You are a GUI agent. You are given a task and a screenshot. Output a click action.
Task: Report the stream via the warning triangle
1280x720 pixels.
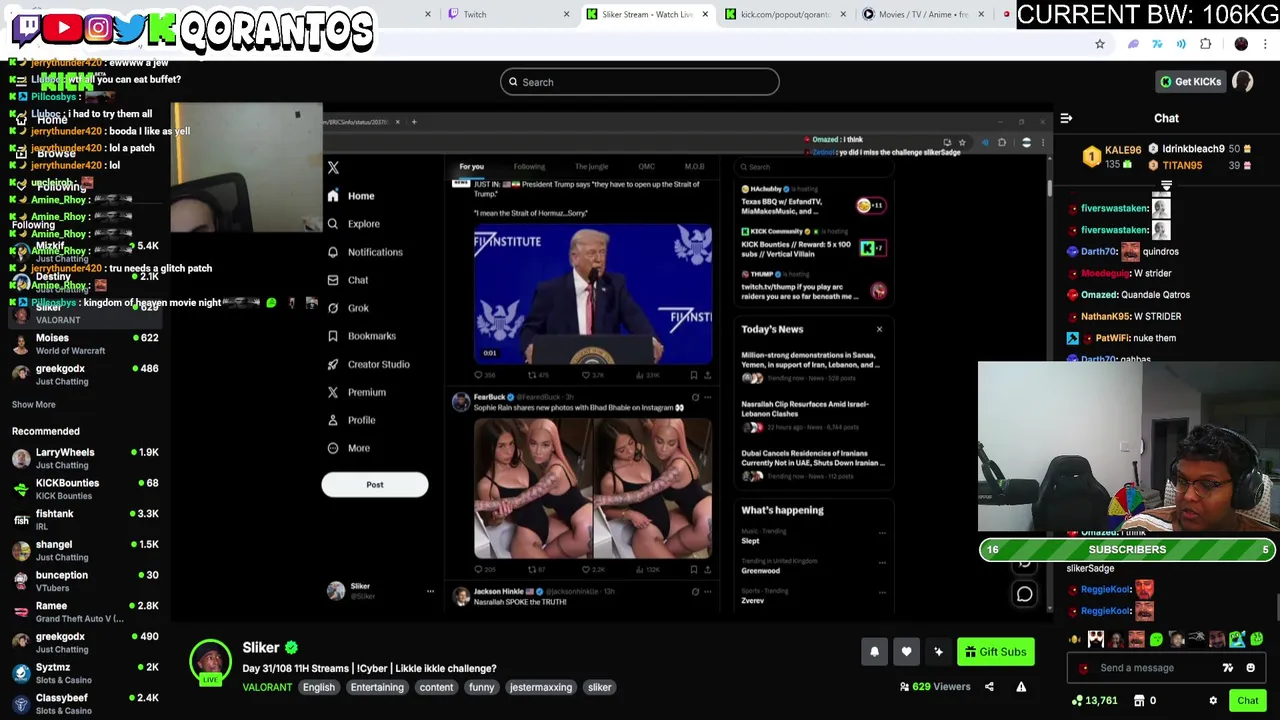pyautogui.click(x=1021, y=687)
